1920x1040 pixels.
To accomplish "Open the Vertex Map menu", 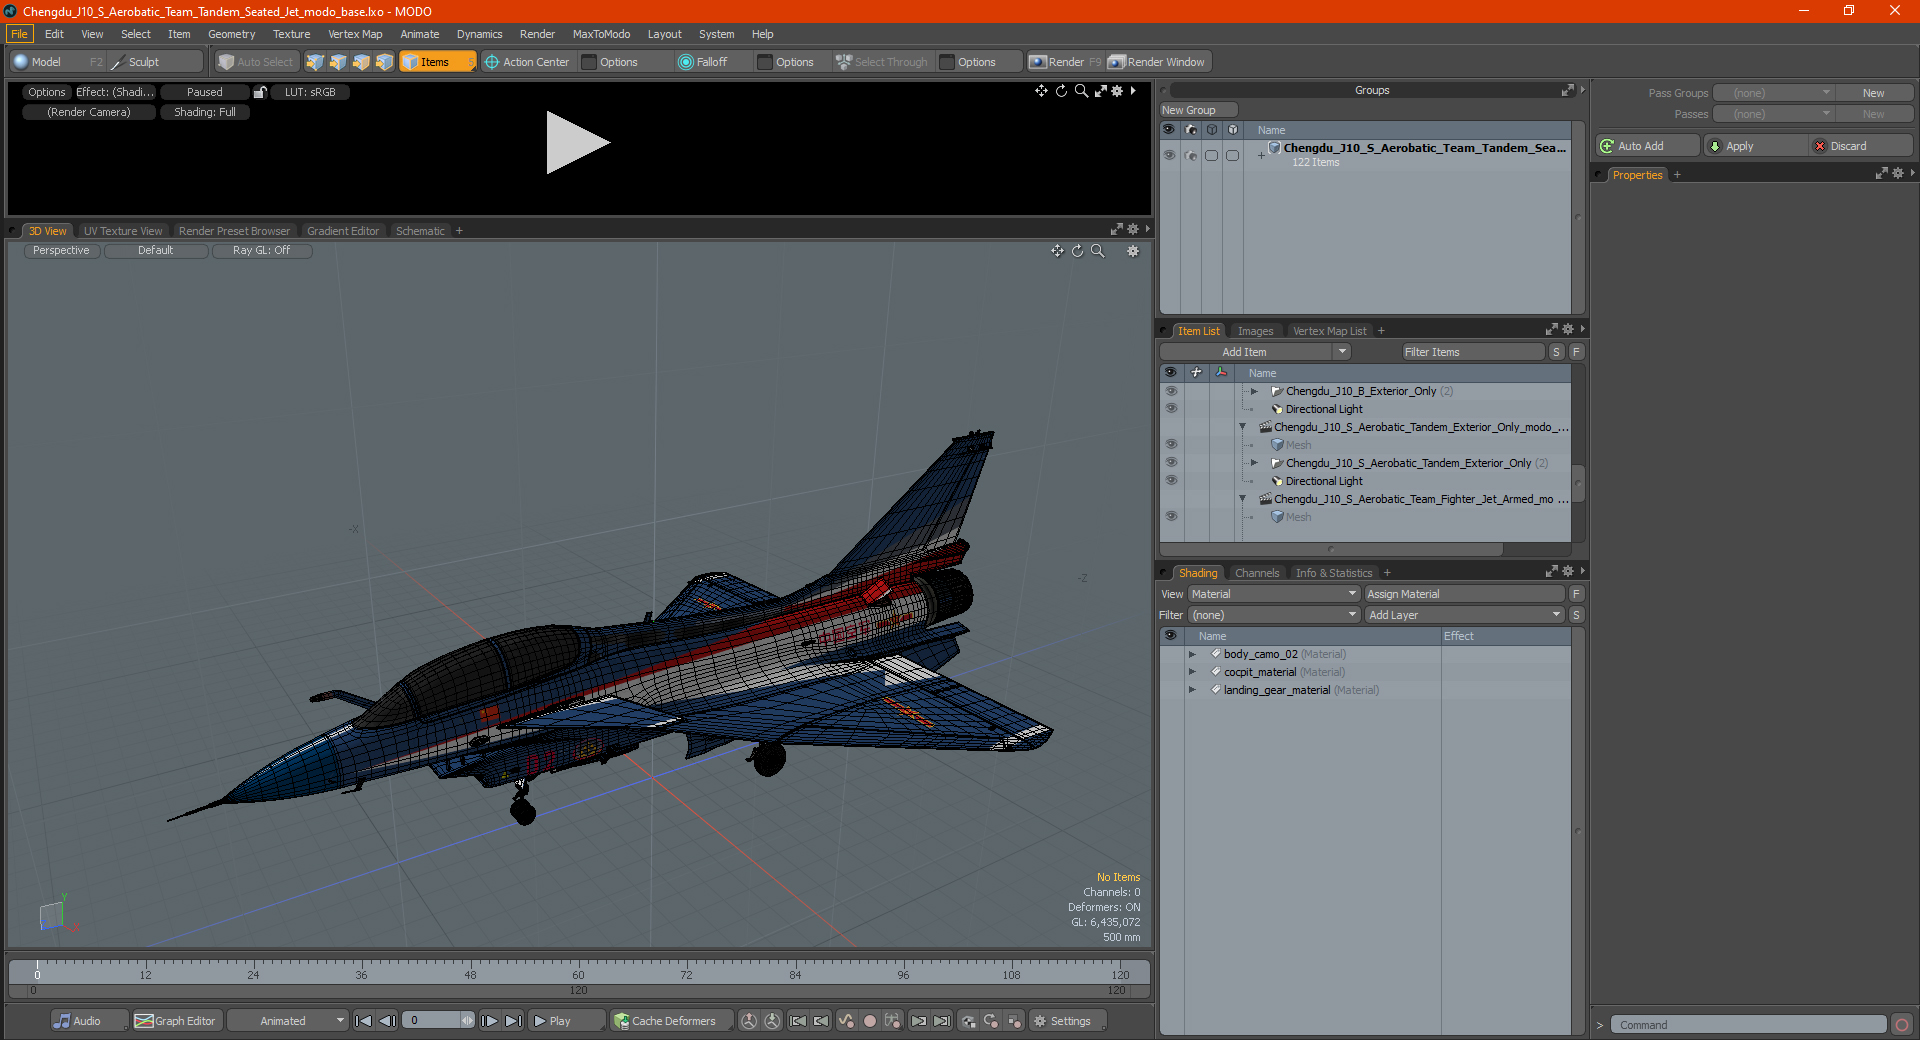I will pos(355,34).
